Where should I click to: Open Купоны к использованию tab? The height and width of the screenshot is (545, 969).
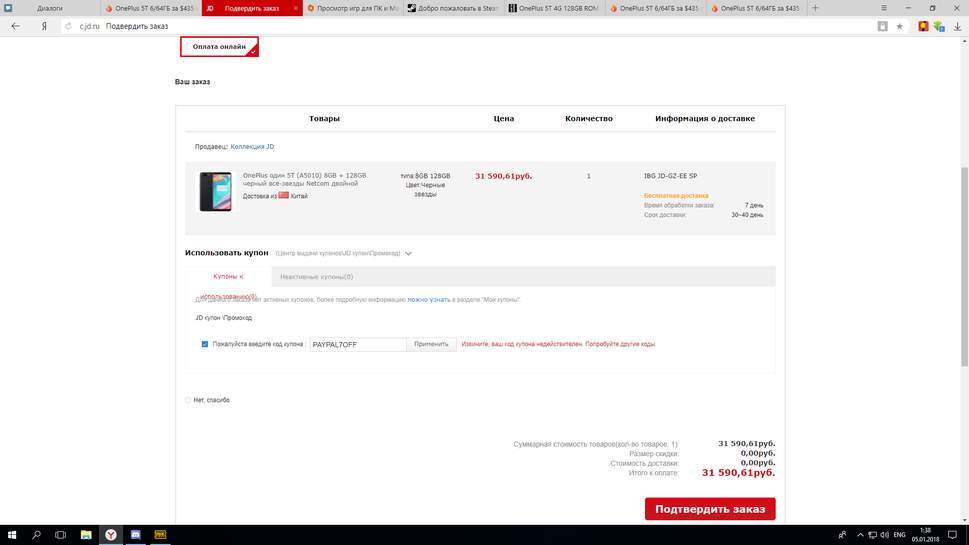click(228, 277)
